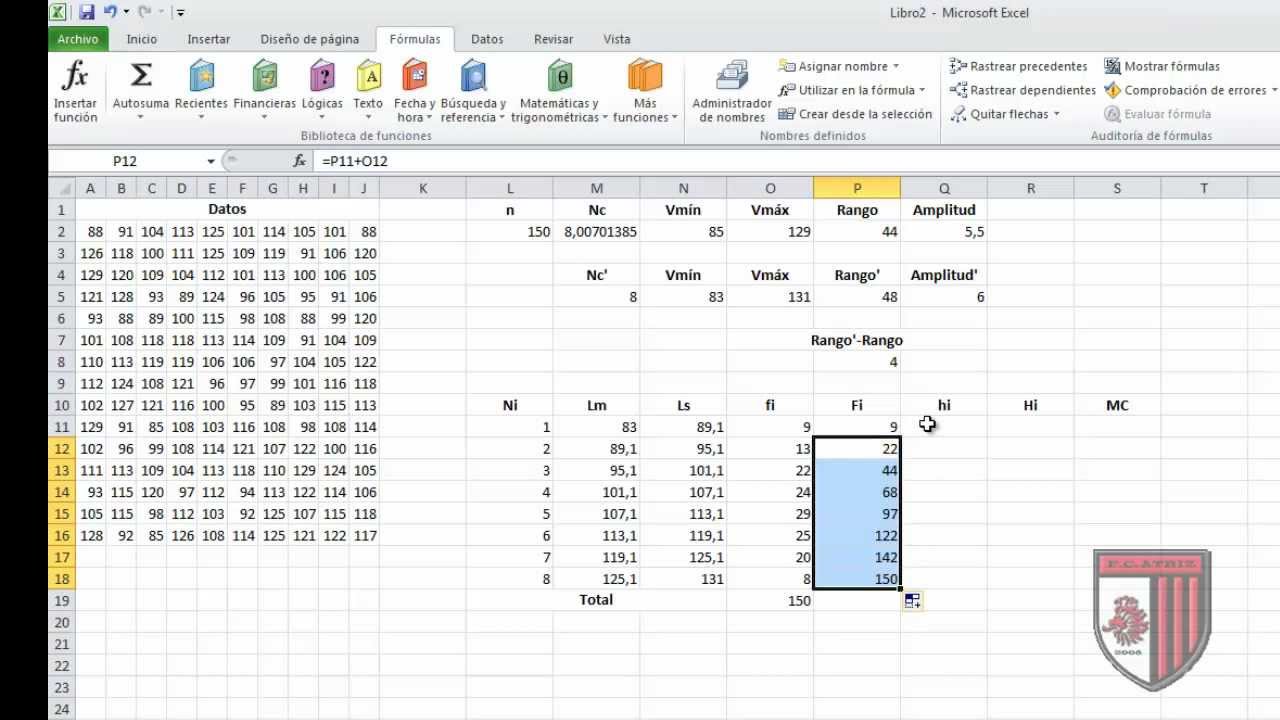Click Rastrear dependientes
Image resolution: width=1280 pixels, height=720 pixels.
pos(1022,90)
